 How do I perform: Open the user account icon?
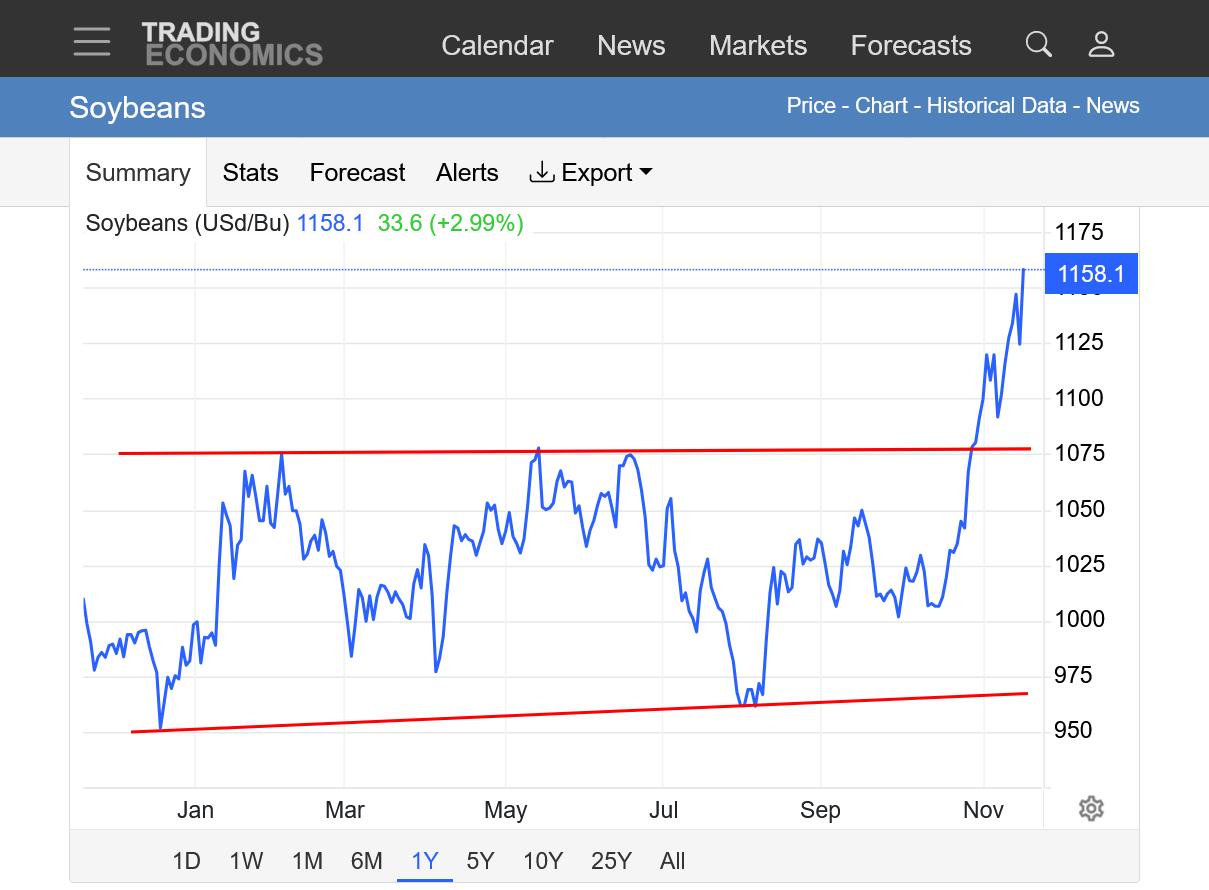coord(1101,44)
